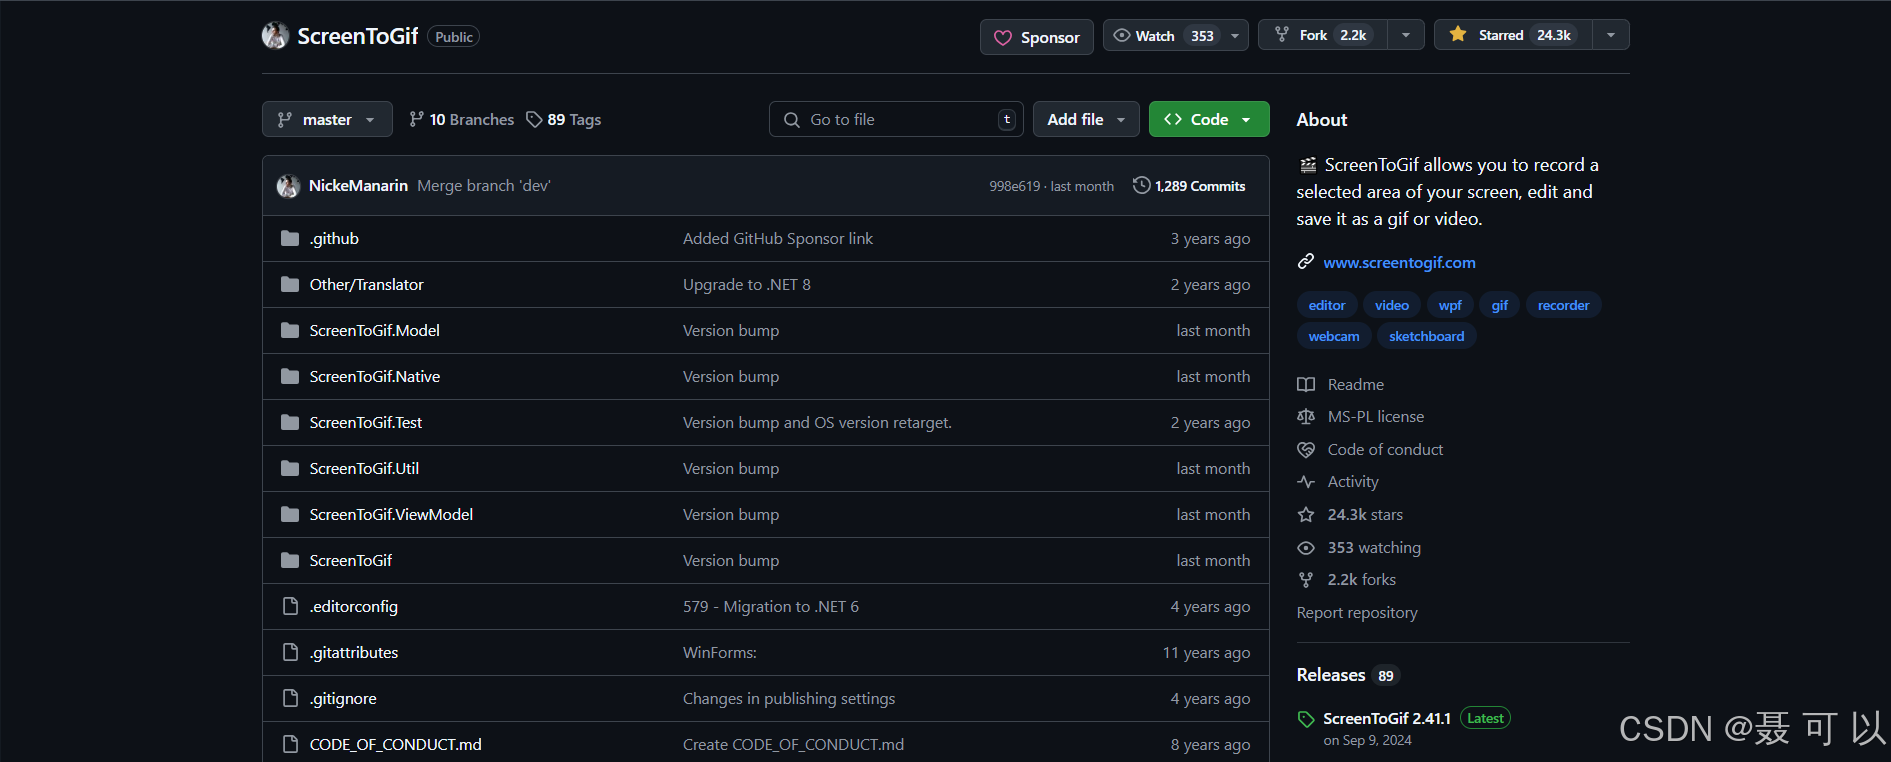Toggle the Starred star button
The image size is (1891, 762).
coord(1513,35)
